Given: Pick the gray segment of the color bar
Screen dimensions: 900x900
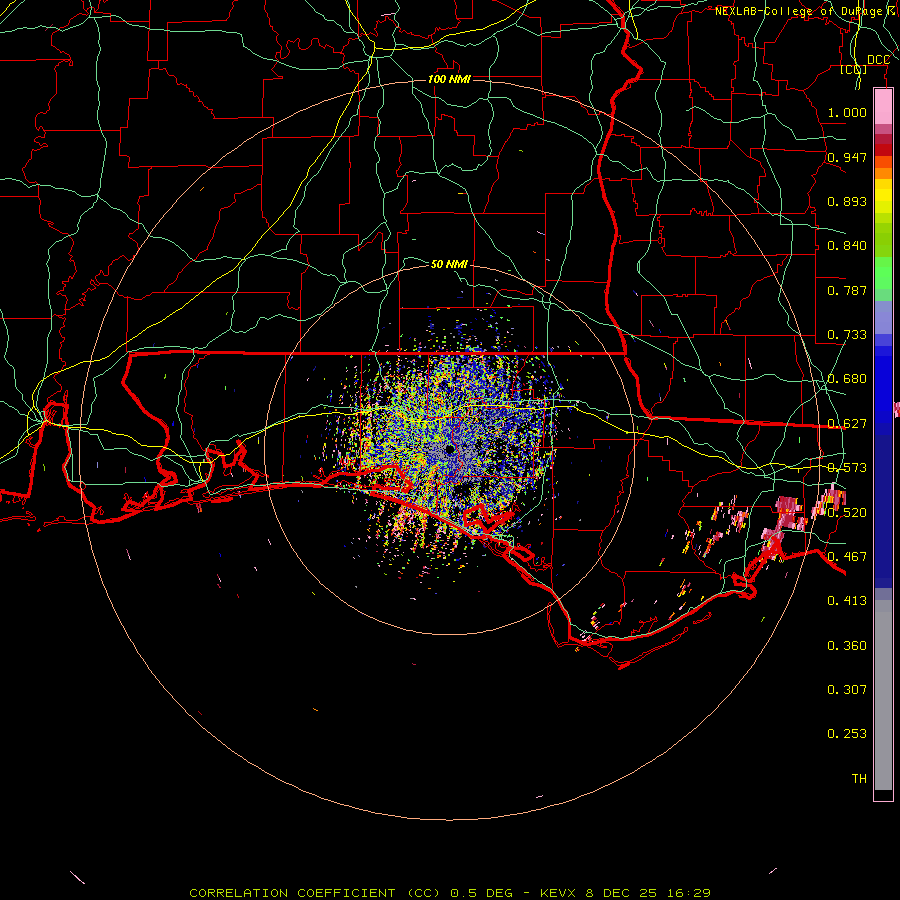Looking at the screenshot, I should tap(883, 695).
